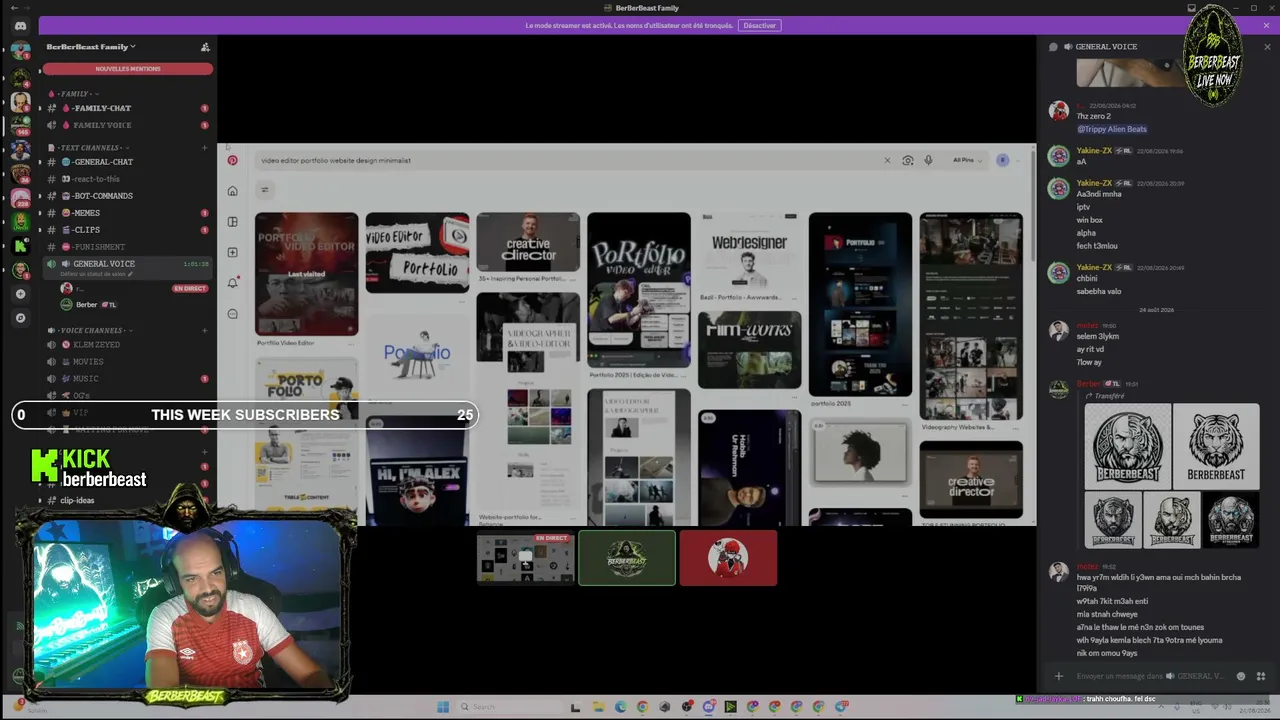Click the invite people icon beside server name

pyautogui.click(x=205, y=47)
